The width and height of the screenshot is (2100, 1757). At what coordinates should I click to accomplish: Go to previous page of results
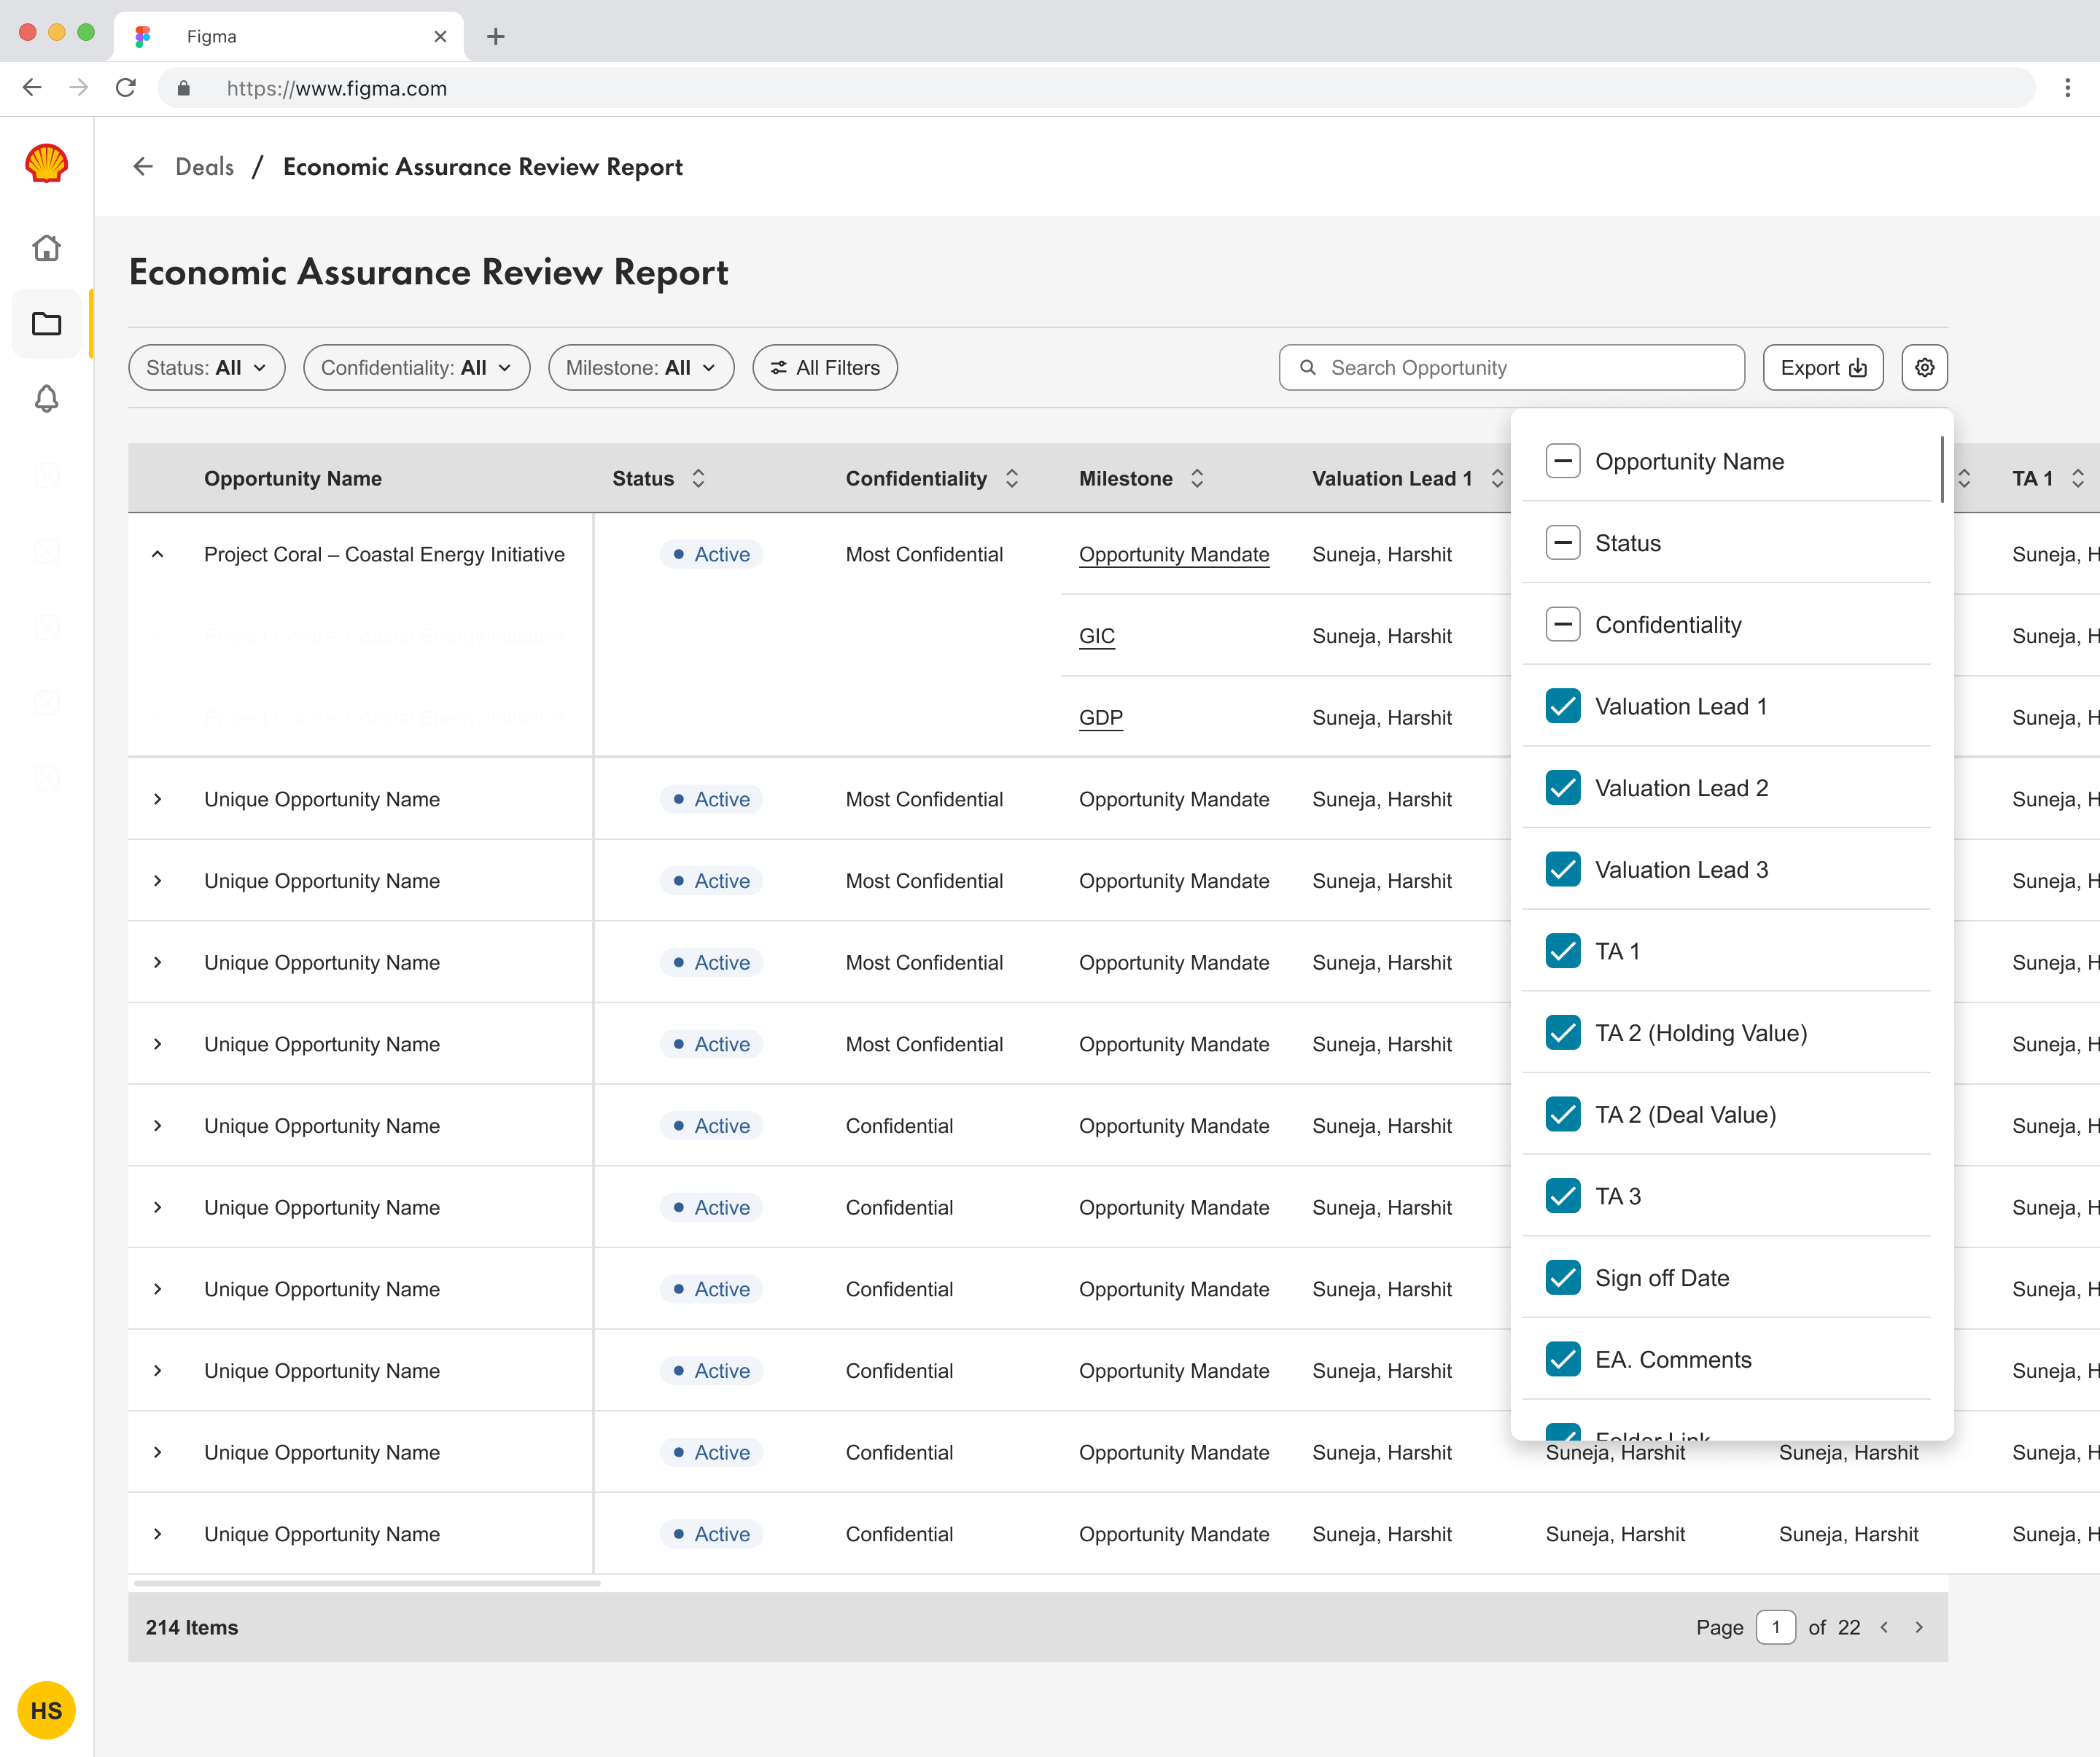point(1884,1628)
